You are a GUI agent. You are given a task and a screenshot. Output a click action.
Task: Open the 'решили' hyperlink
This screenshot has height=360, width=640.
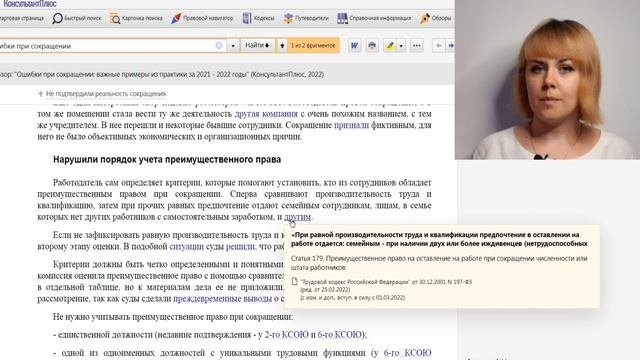tap(240, 247)
